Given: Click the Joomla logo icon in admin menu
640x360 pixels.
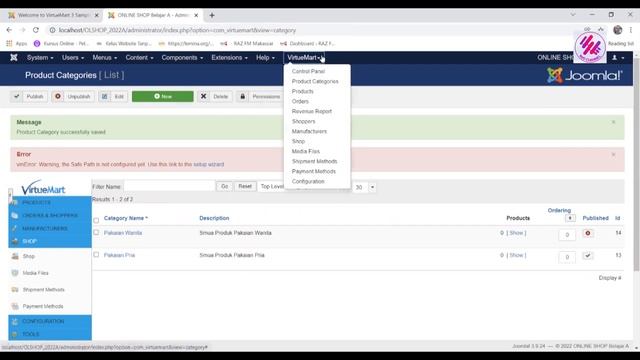Looking at the screenshot, I should (x=14, y=58).
